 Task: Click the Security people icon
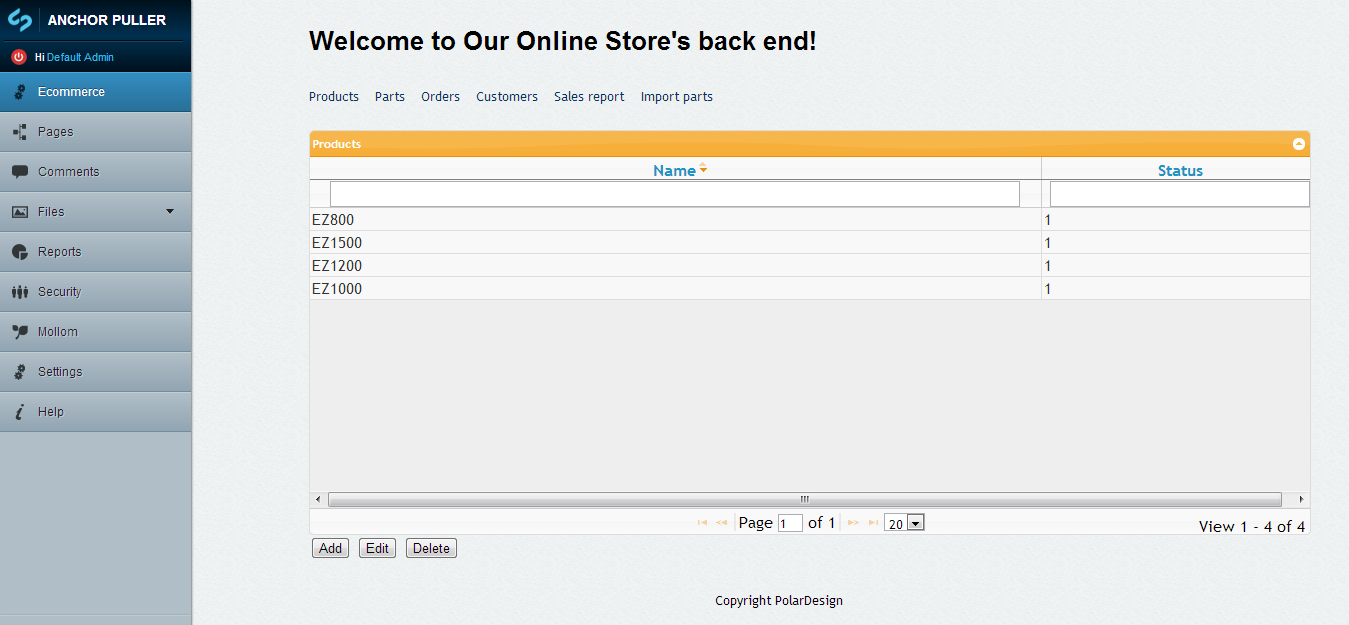(x=19, y=292)
